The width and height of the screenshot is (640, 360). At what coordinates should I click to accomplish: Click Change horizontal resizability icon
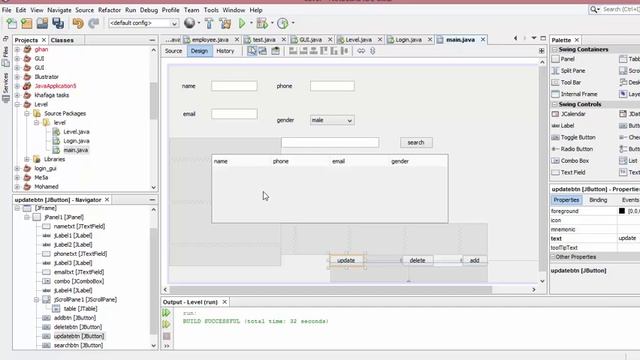(x=361, y=51)
